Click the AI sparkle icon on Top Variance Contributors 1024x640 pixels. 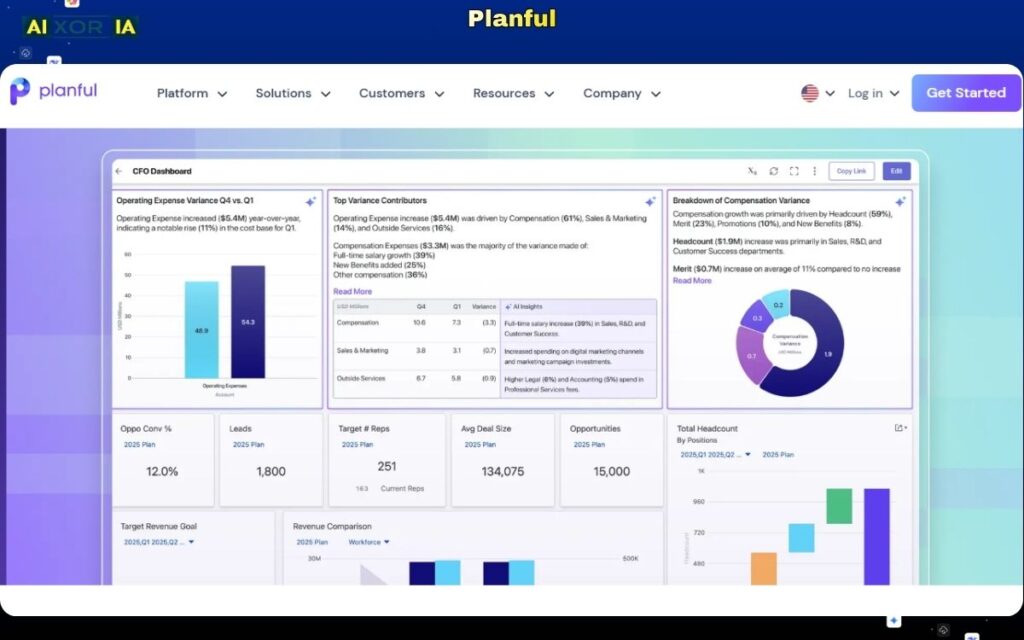coord(652,200)
